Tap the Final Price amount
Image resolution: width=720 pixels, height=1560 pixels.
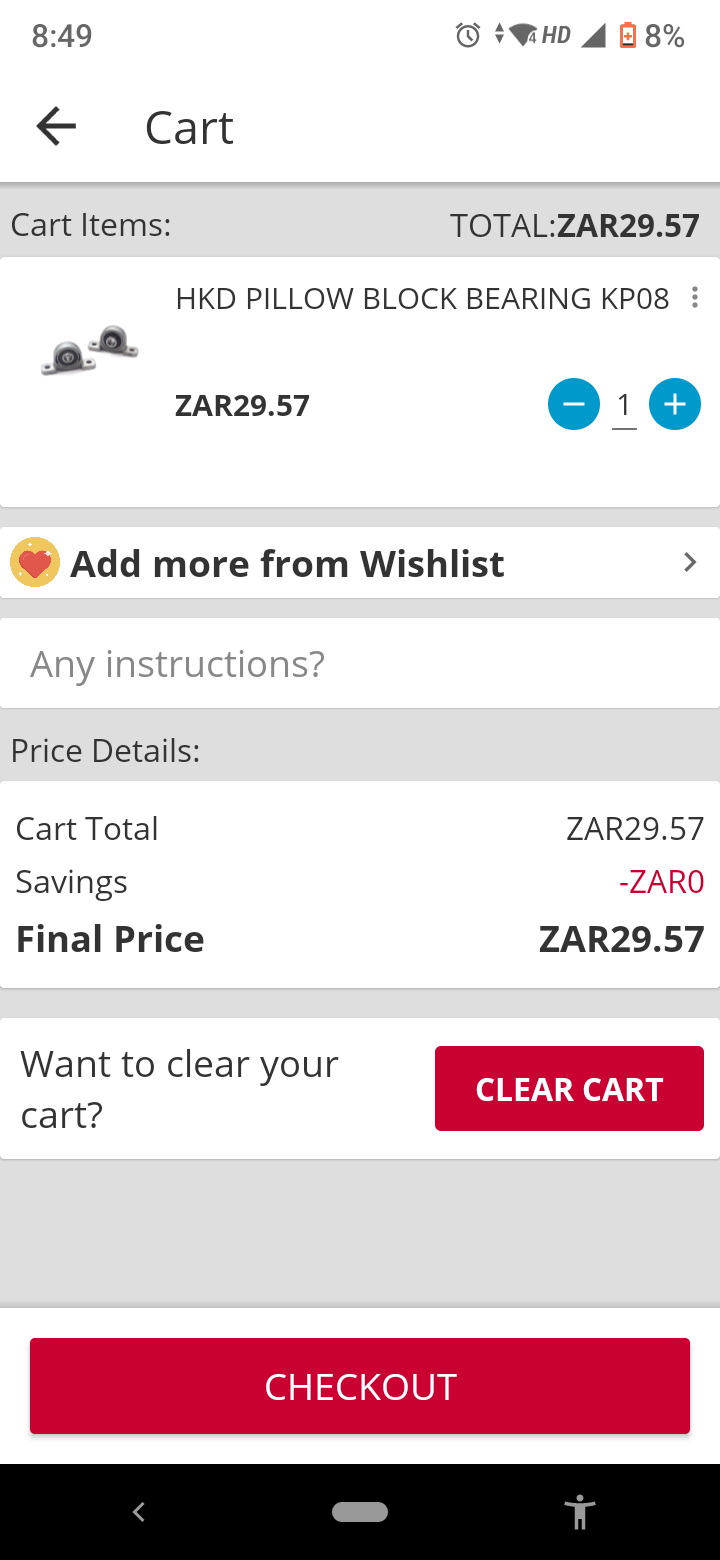click(622, 939)
